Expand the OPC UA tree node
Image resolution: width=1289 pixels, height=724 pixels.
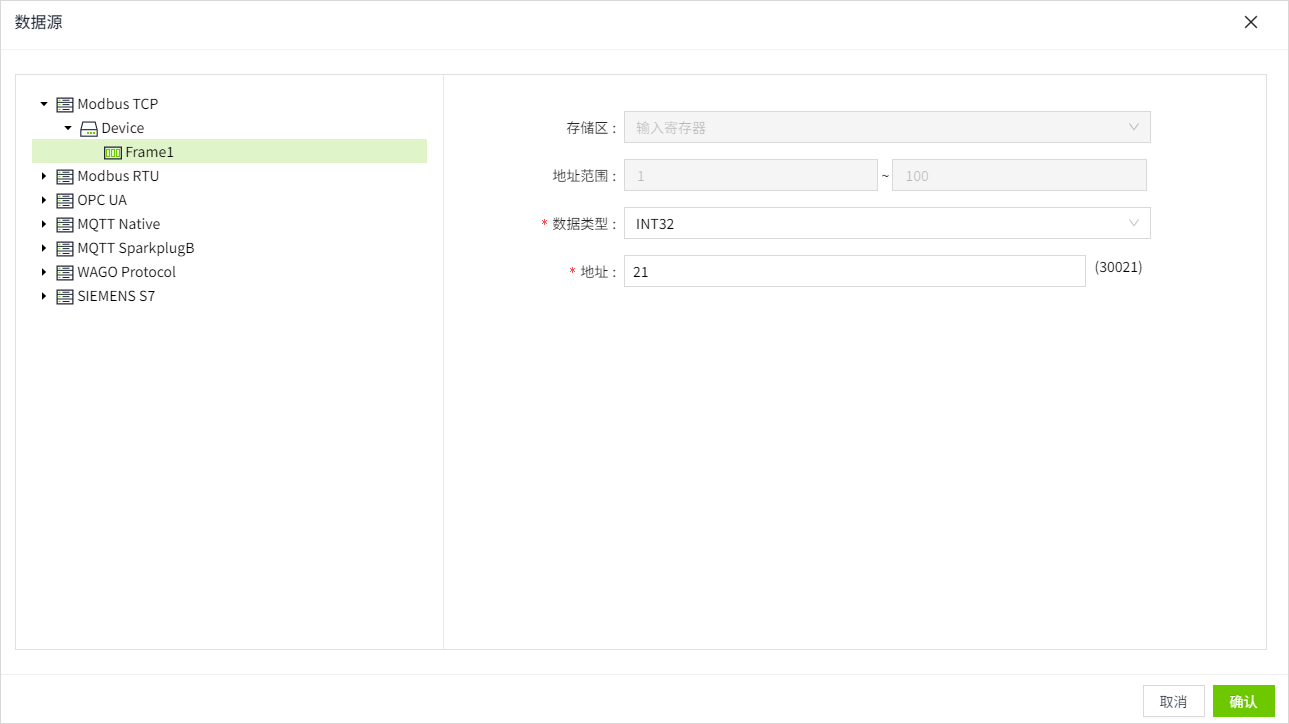[x=44, y=200]
